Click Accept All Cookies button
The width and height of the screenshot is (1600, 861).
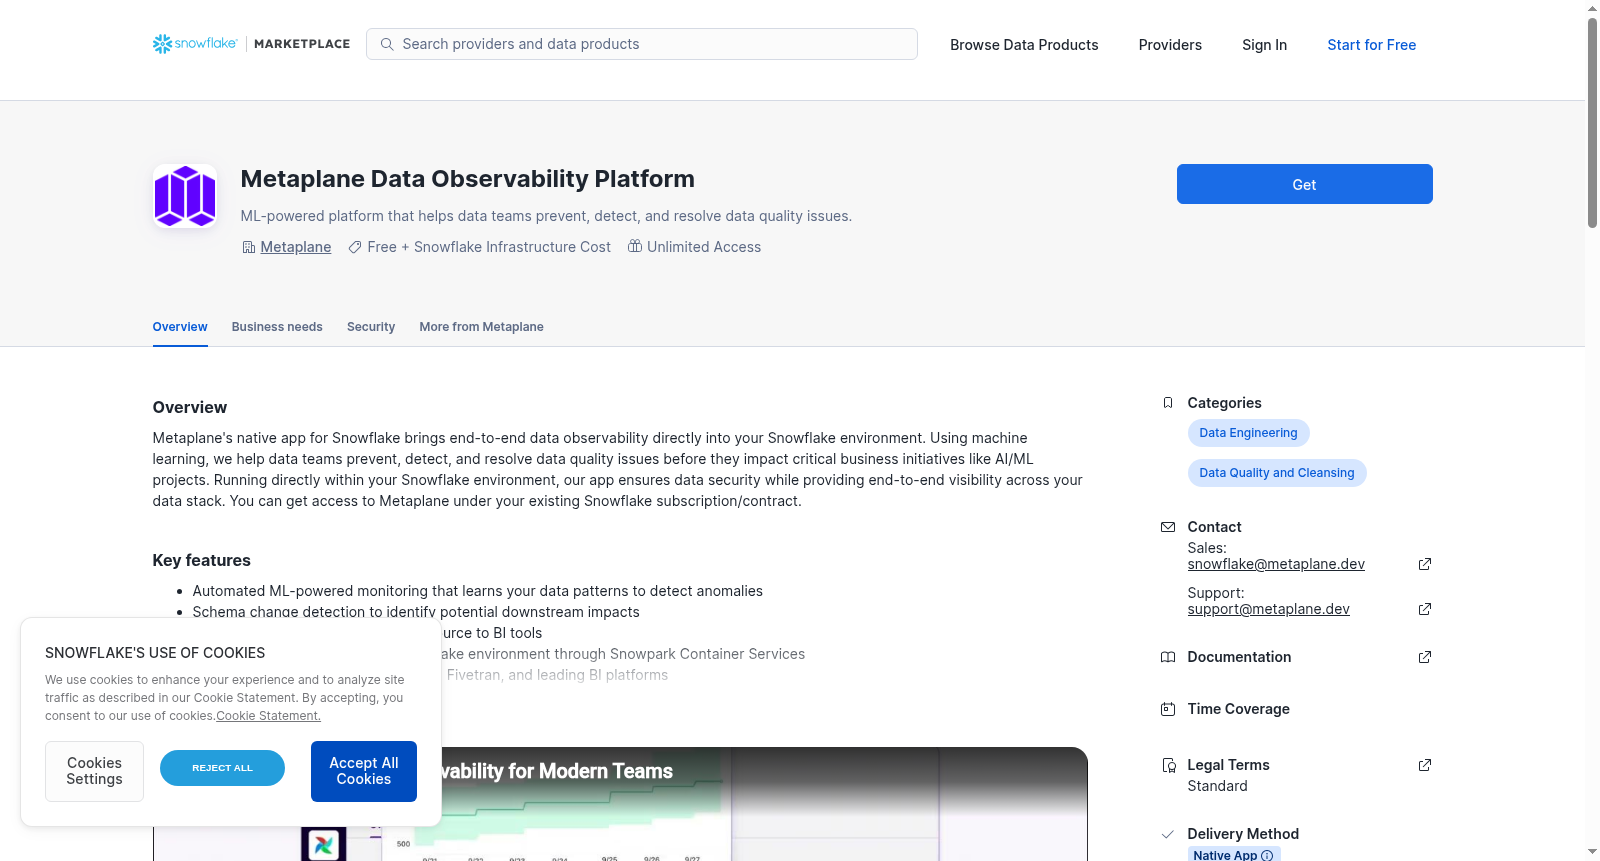click(364, 771)
